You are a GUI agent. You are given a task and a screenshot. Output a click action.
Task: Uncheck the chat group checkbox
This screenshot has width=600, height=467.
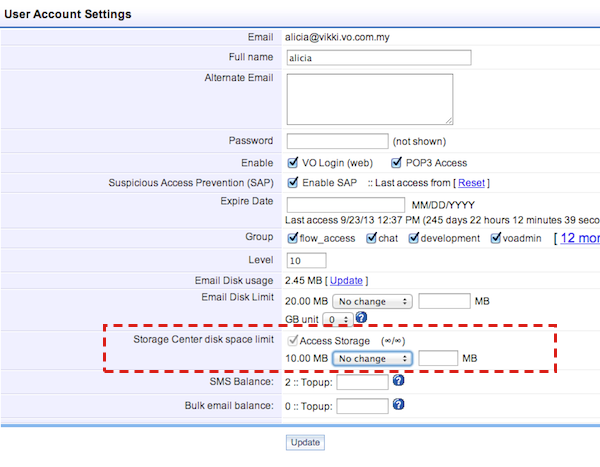[372, 238]
